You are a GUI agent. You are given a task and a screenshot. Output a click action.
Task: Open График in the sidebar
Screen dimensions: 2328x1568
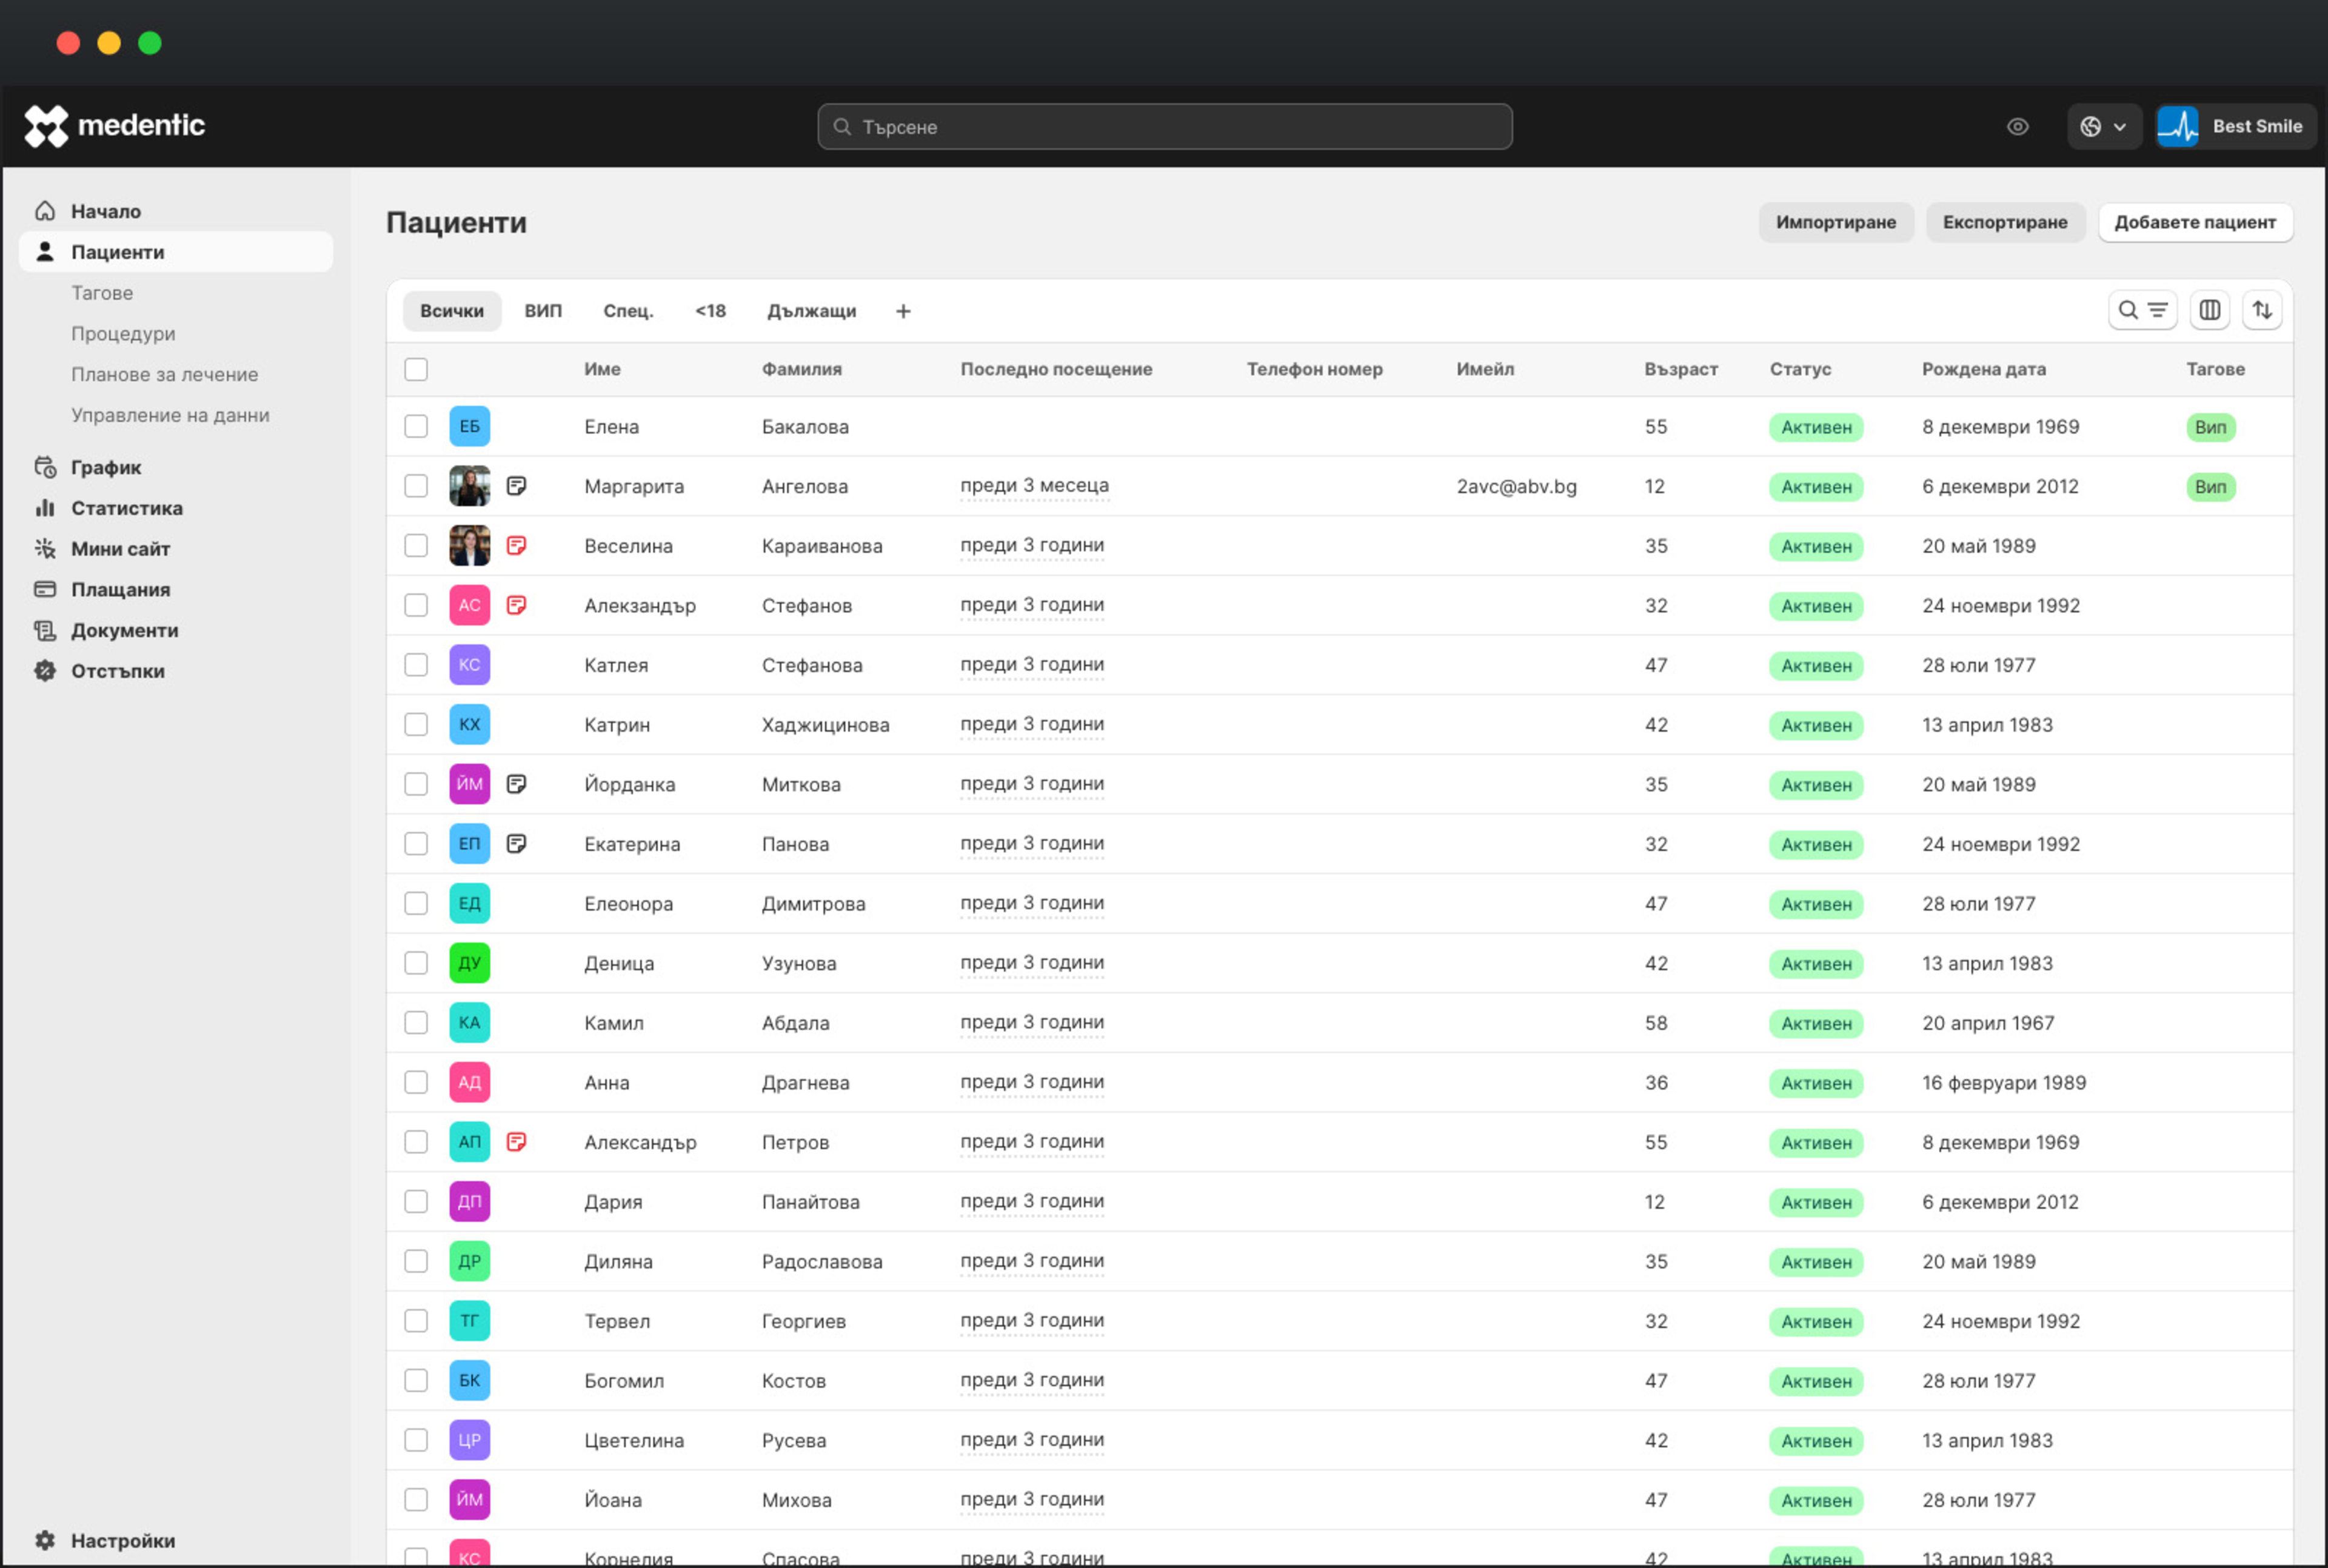[x=105, y=467]
